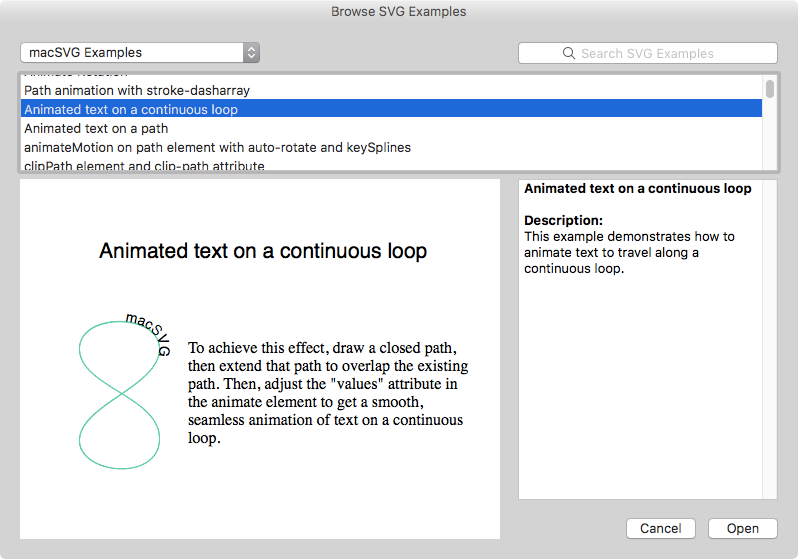Click the dropdown's up-down arrow stepper
This screenshot has width=798, height=559.
[x=252, y=52]
